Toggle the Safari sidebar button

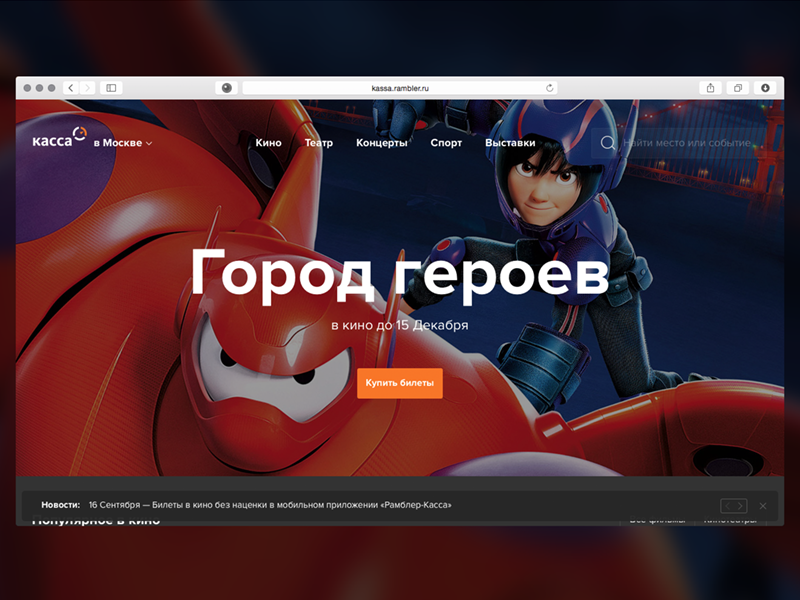pos(111,88)
